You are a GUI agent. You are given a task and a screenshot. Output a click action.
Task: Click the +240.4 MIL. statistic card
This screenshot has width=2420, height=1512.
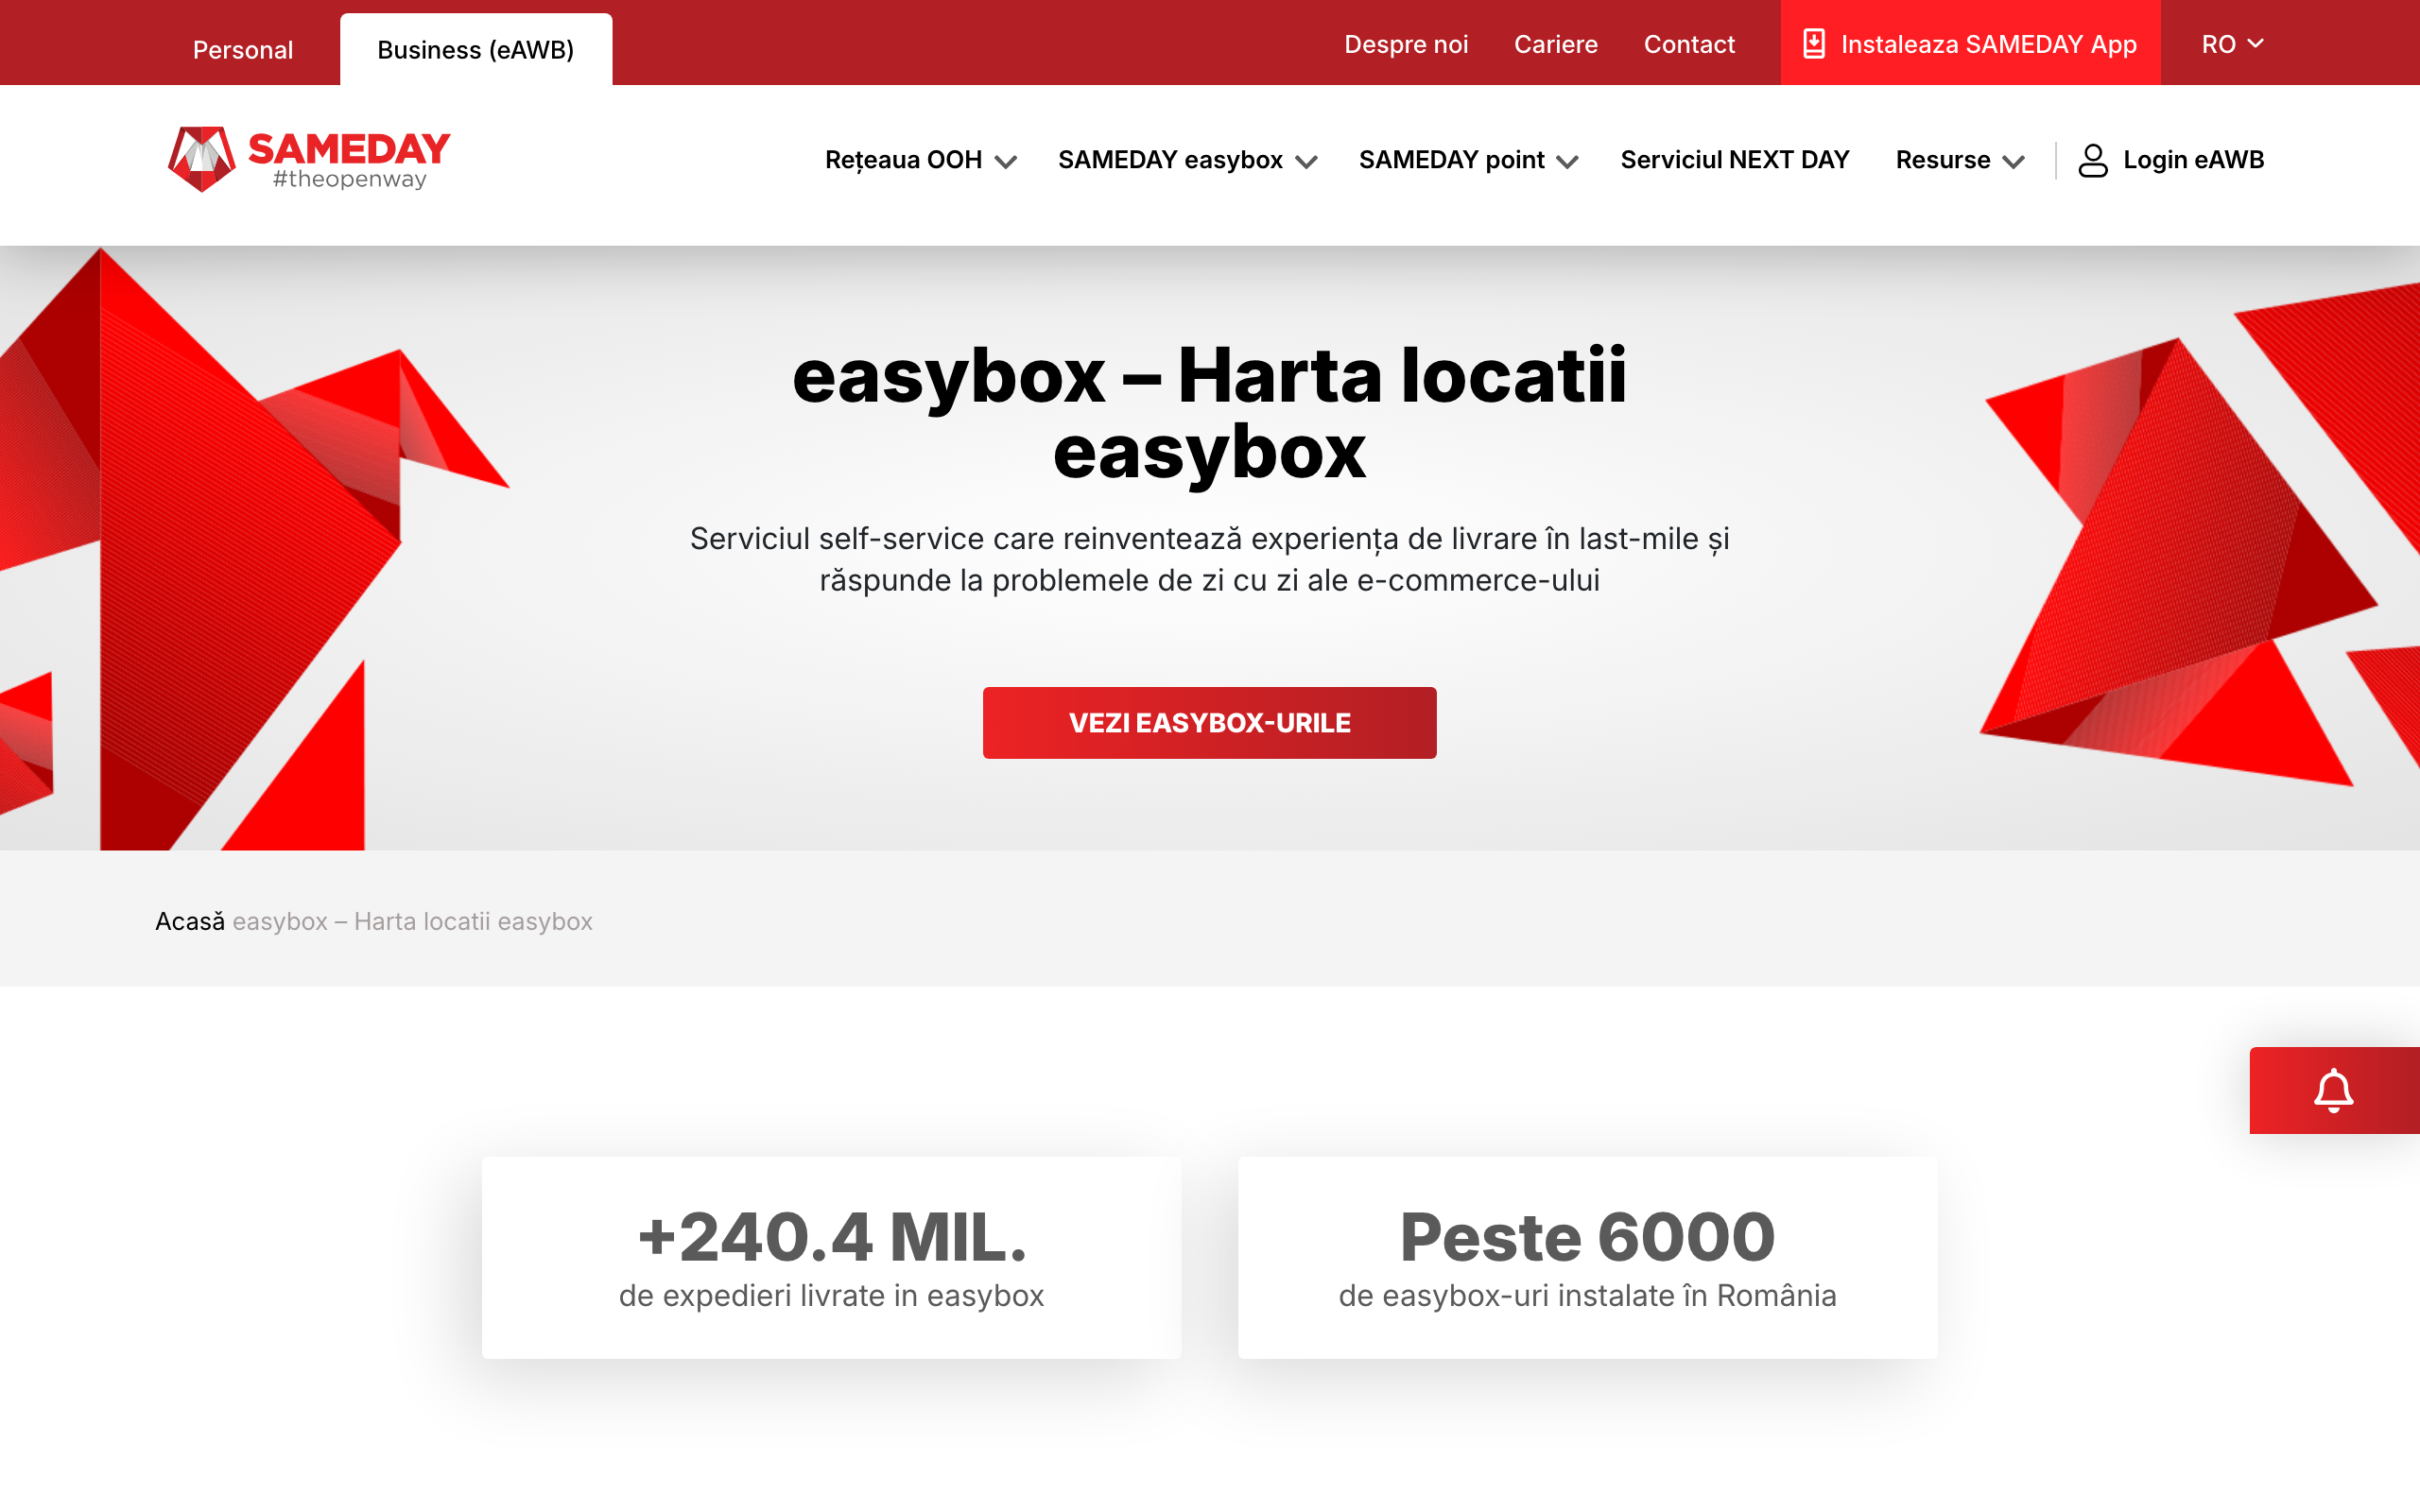click(831, 1257)
